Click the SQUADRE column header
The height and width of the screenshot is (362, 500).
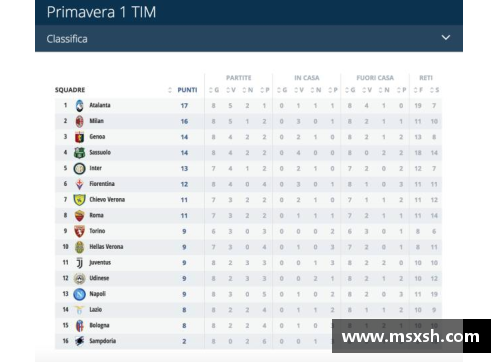tap(70, 90)
